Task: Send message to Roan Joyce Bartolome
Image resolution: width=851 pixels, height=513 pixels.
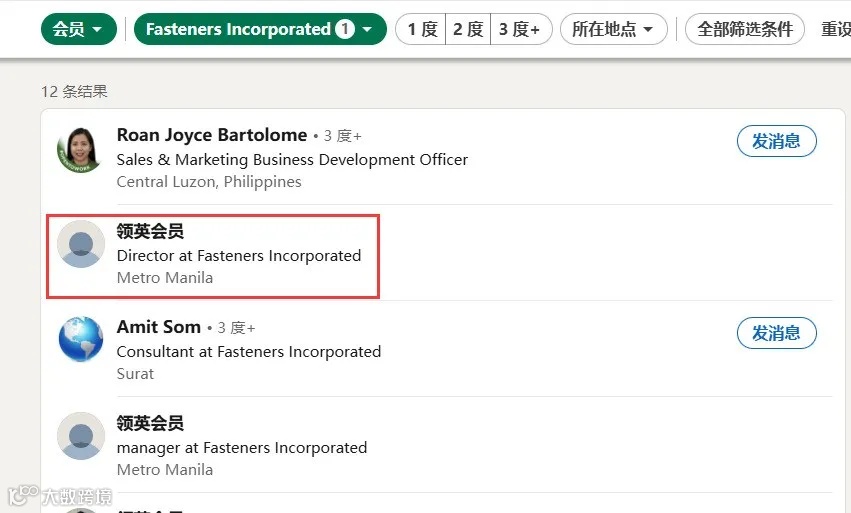Action: pos(776,141)
